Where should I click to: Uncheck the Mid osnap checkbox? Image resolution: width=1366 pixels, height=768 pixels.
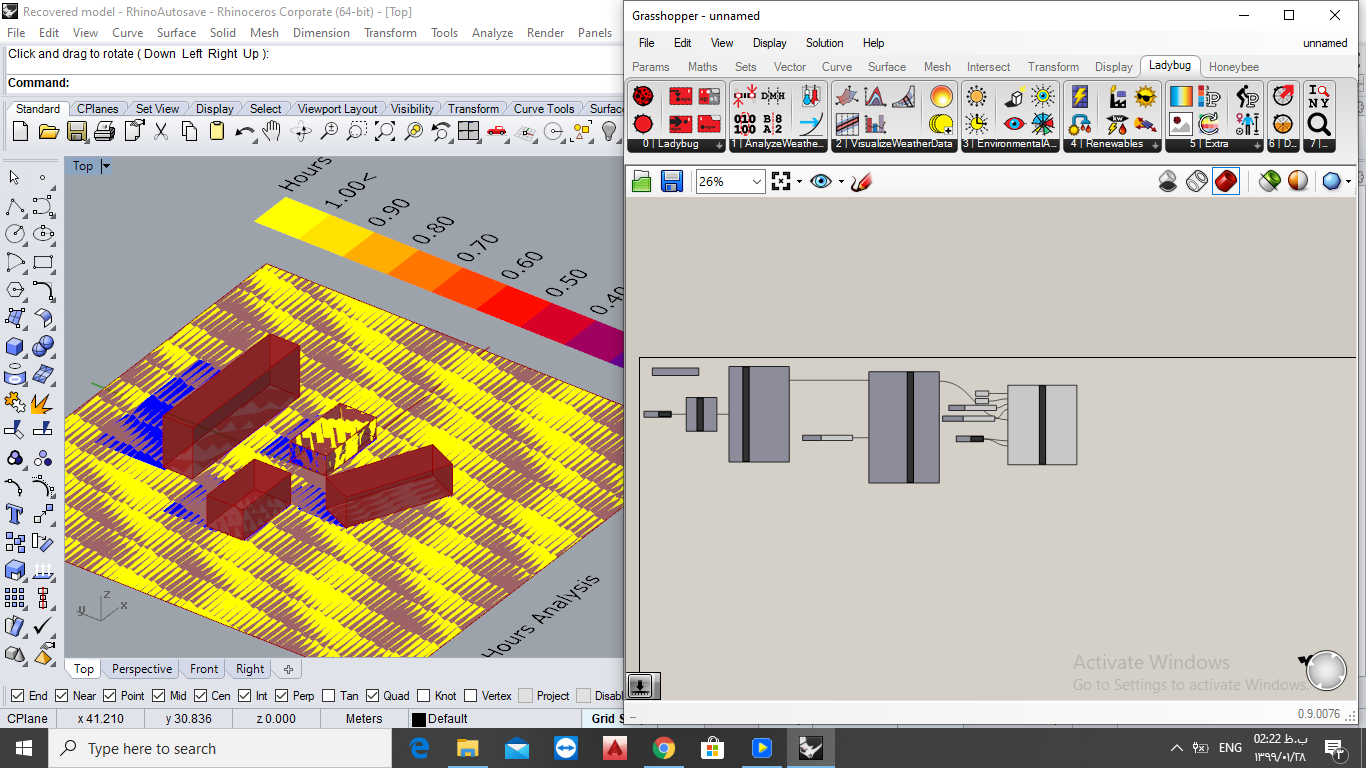click(x=158, y=696)
